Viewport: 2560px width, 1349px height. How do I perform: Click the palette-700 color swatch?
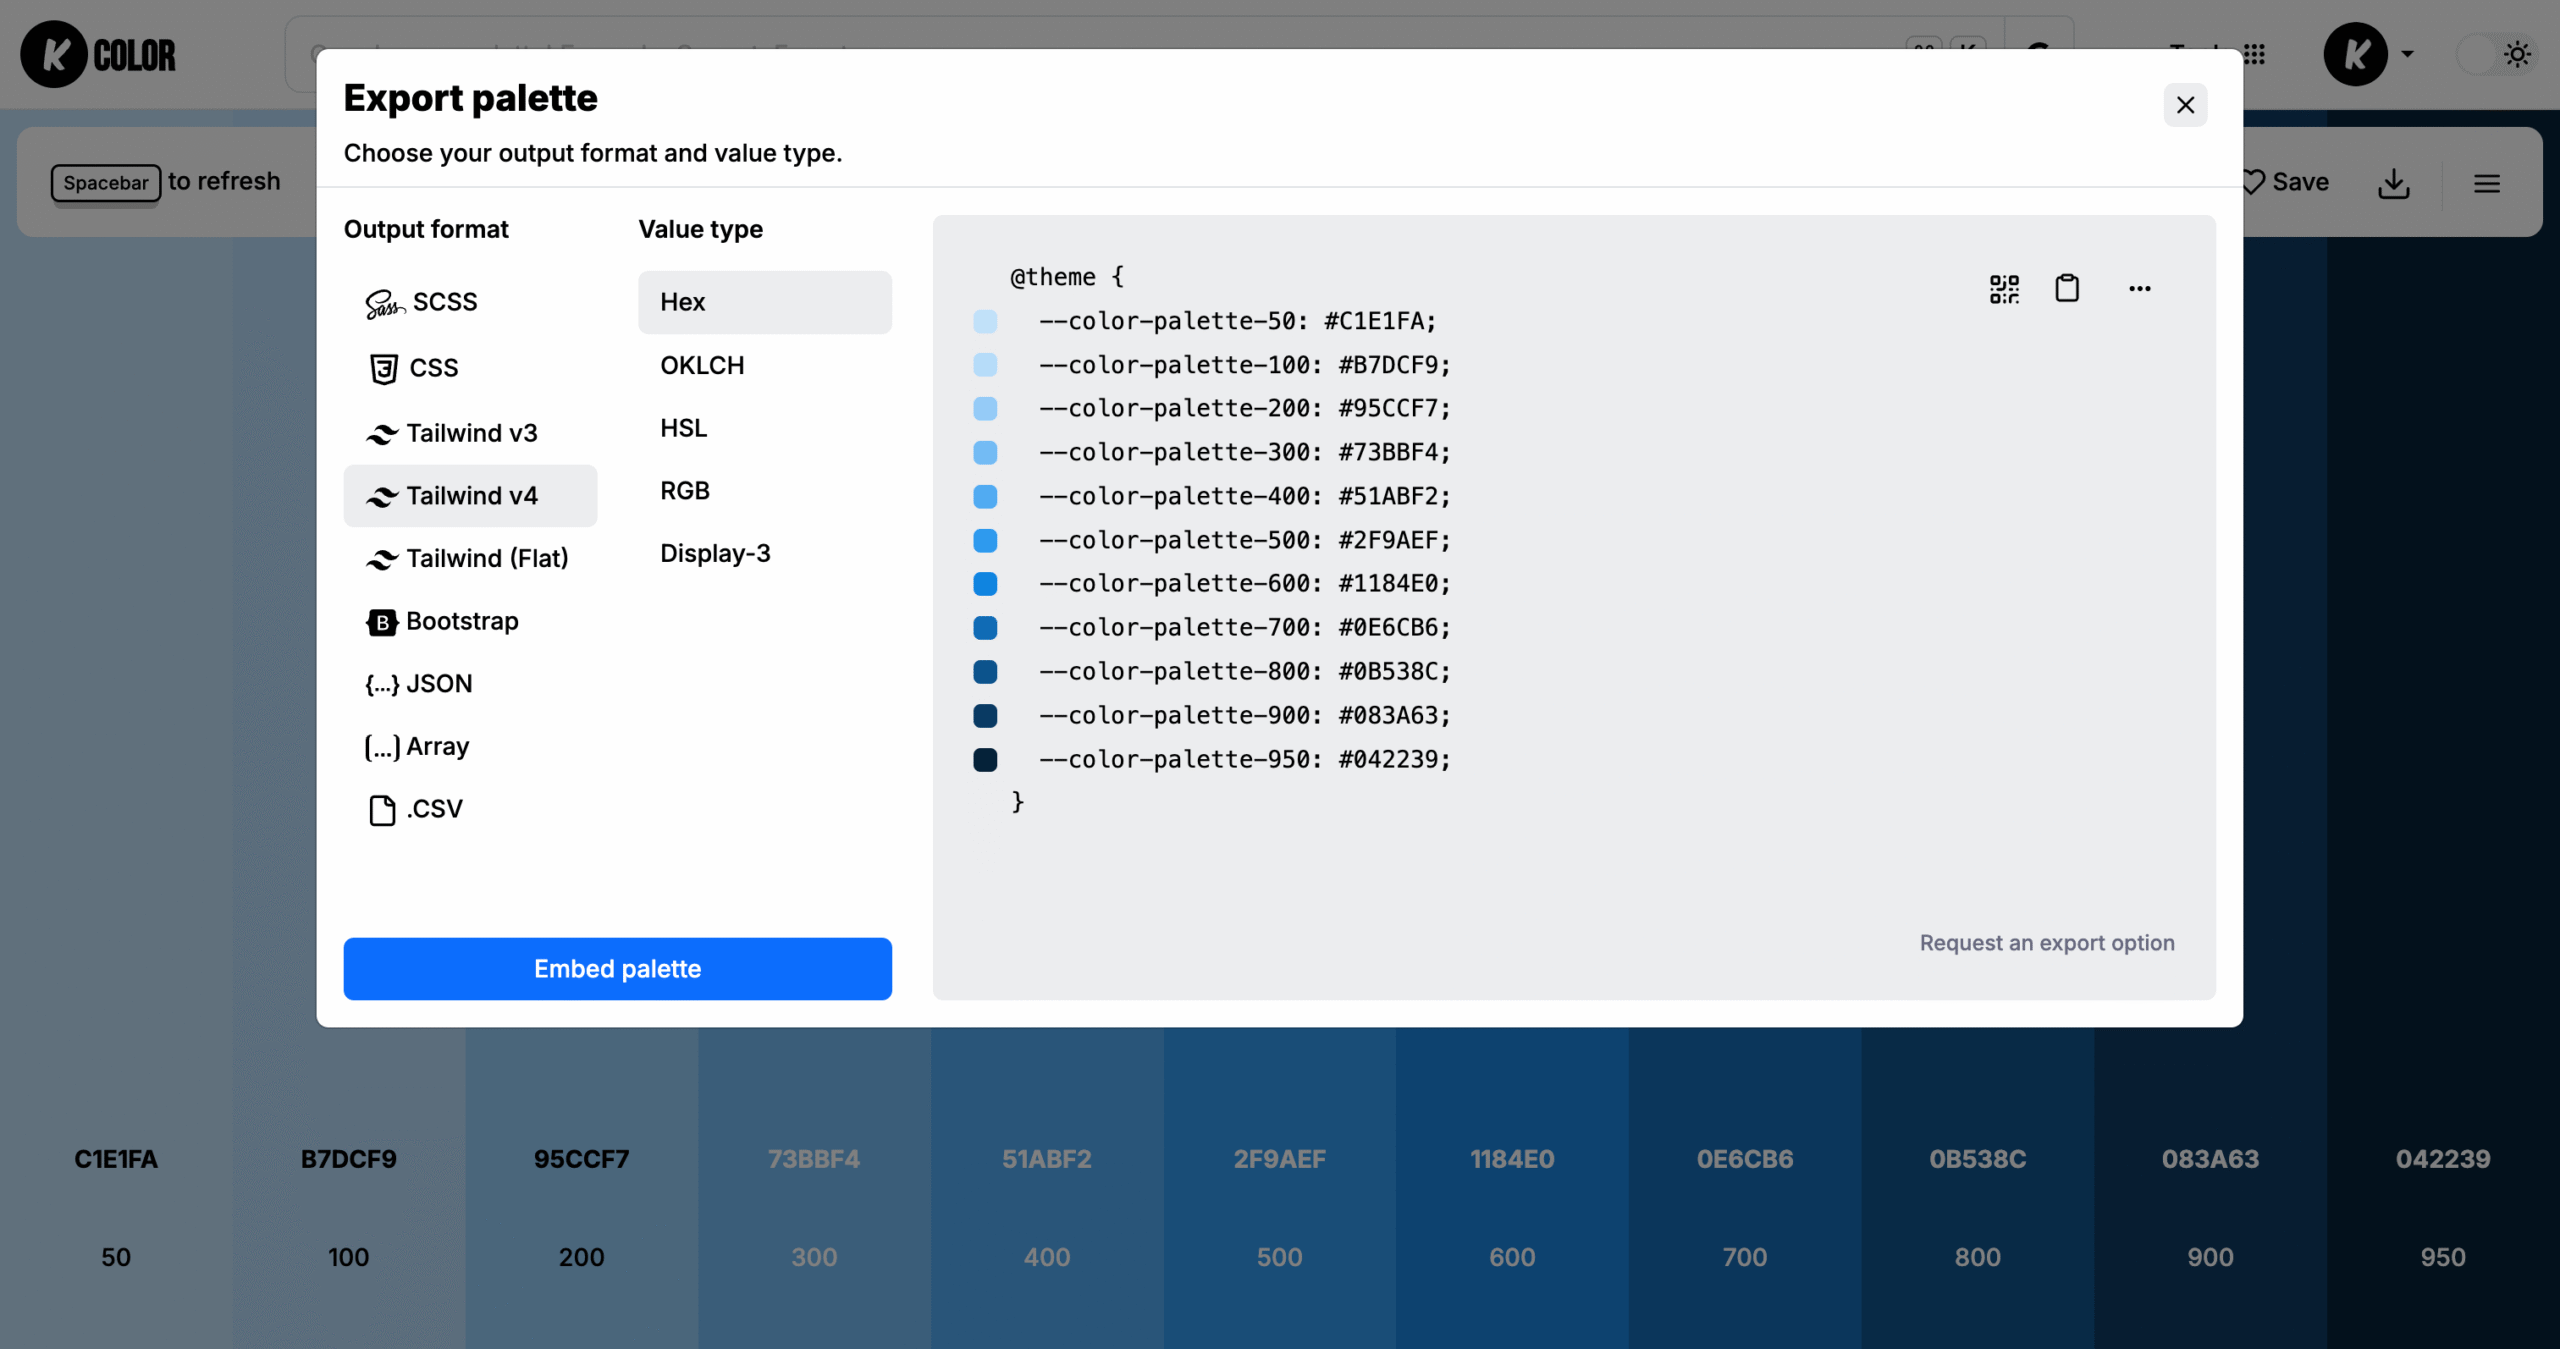[x=985, y=628]
